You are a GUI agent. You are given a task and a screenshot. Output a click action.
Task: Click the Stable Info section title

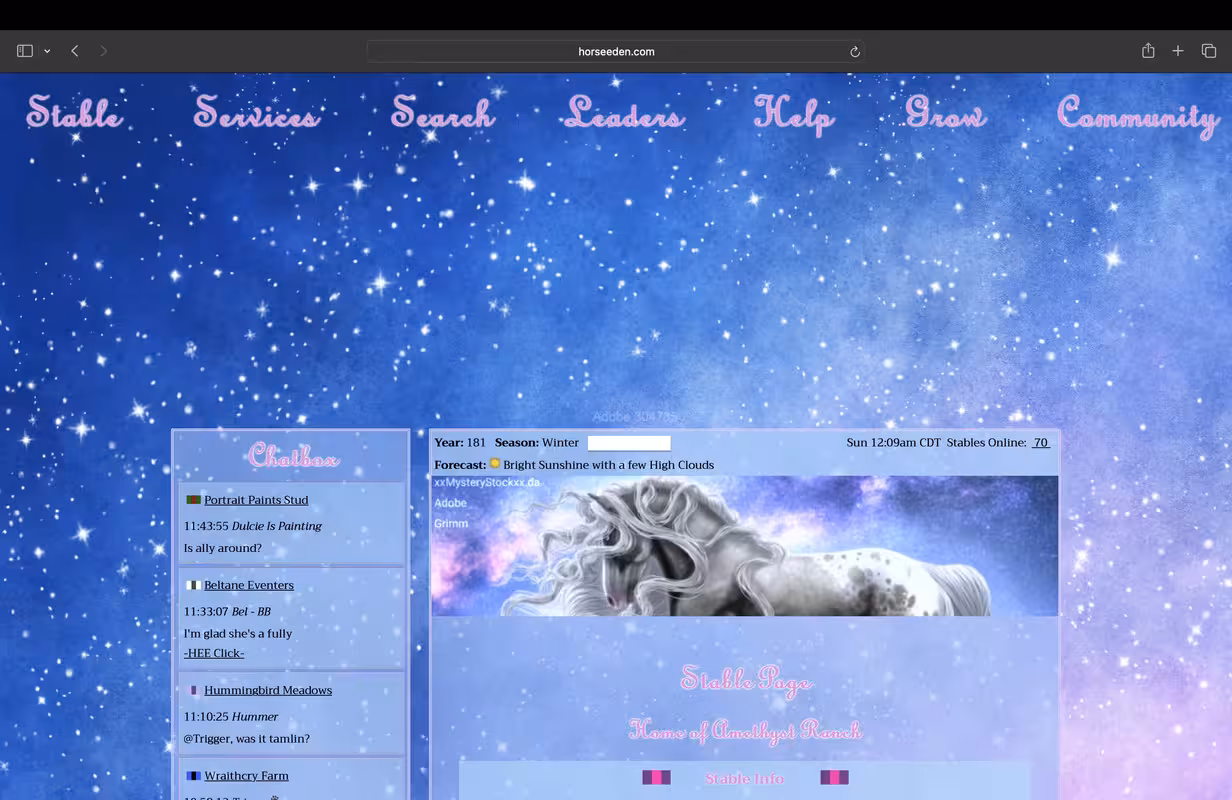point(744,778)
